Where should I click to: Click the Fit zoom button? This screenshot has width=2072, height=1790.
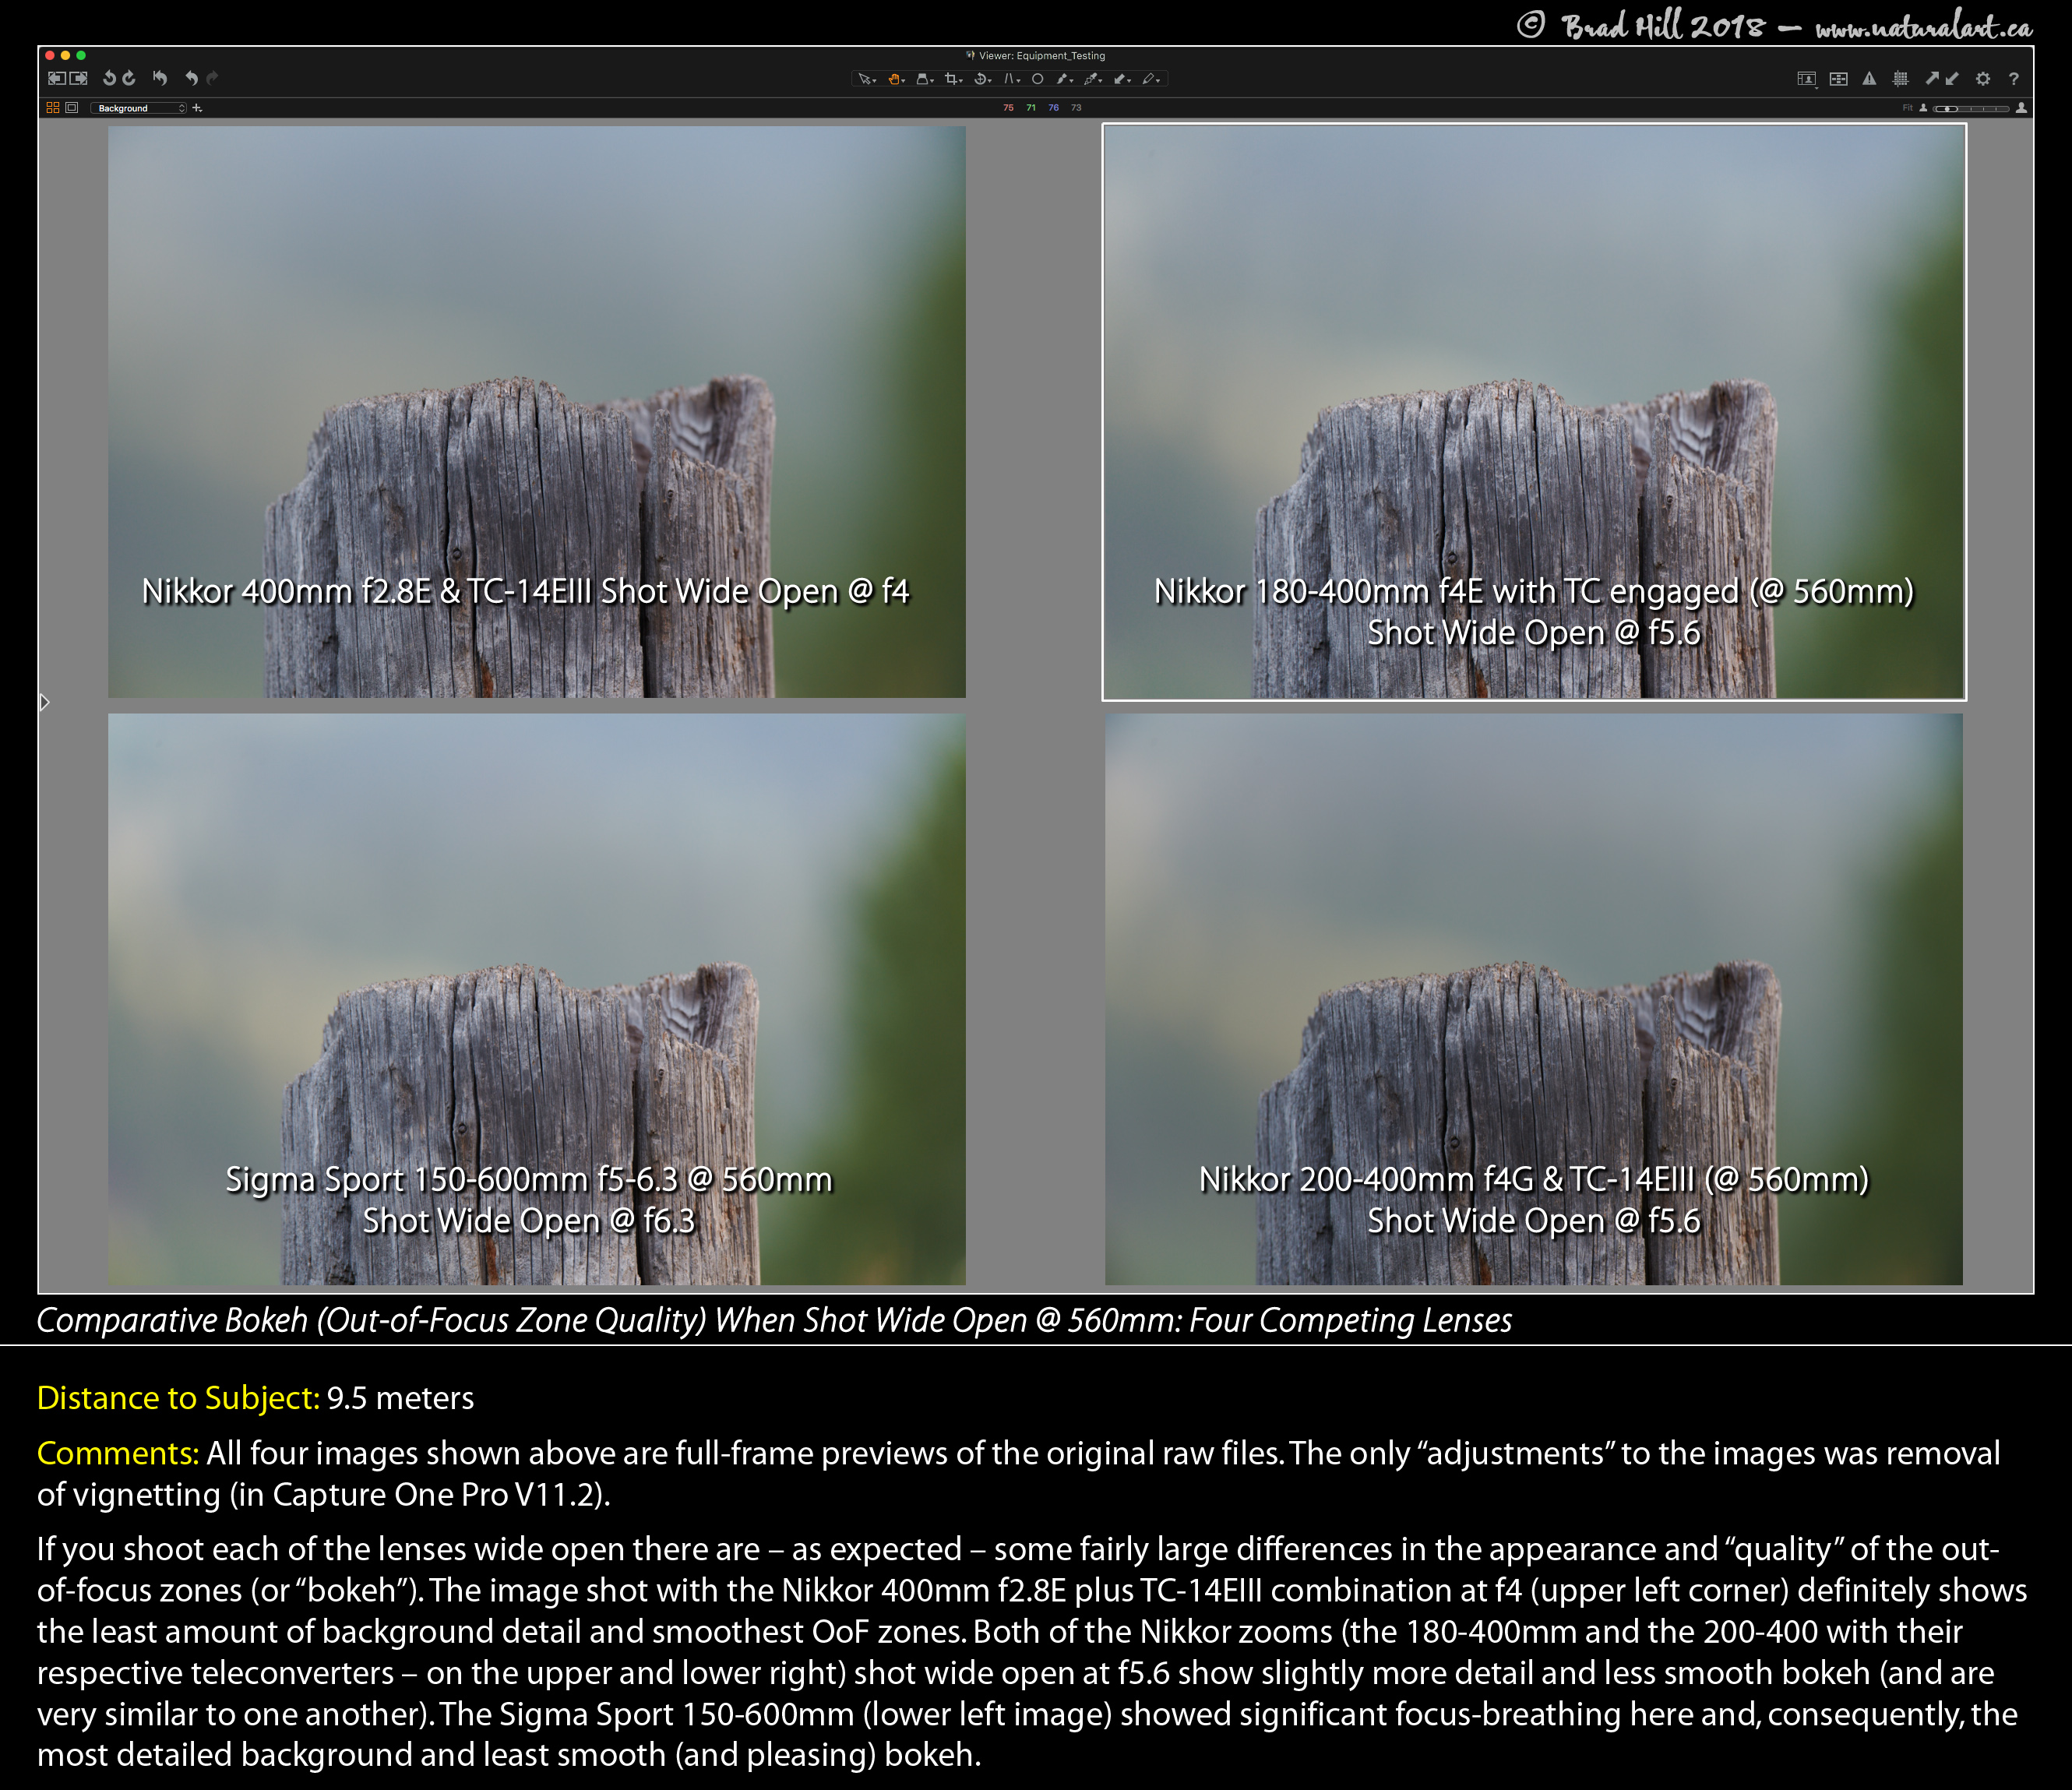[x=1907, y=108]
